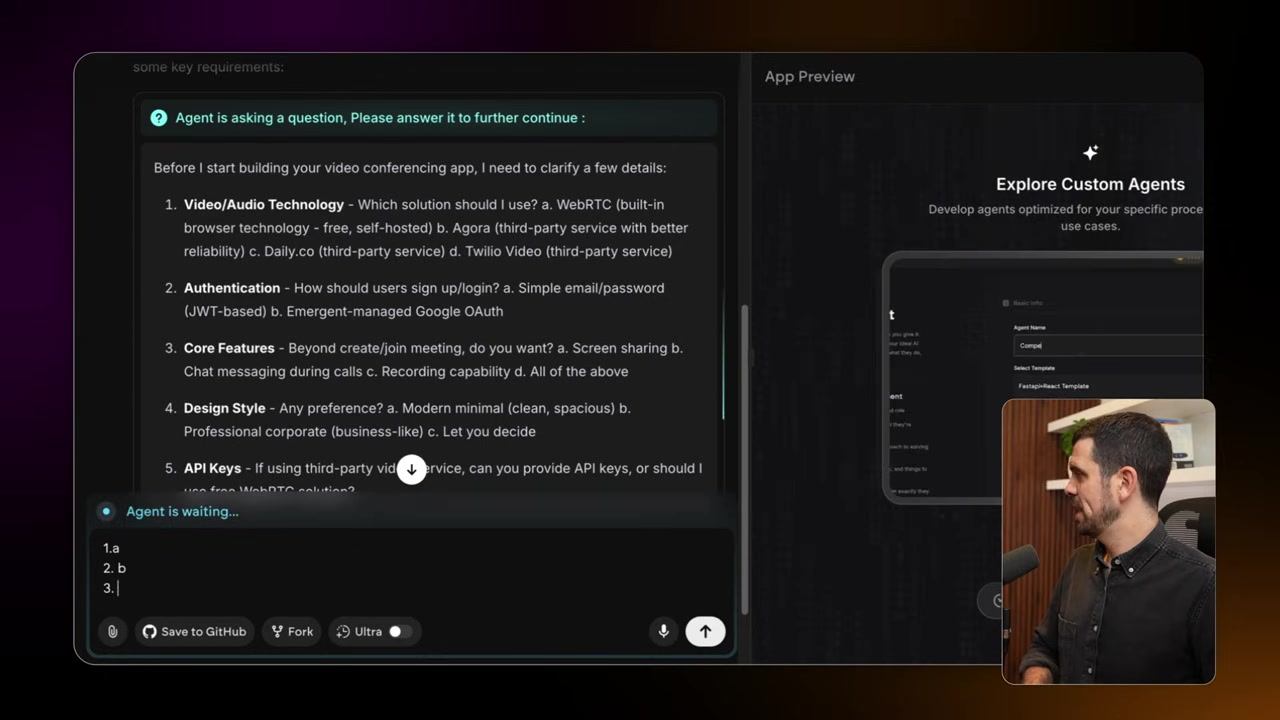Screen dimensions: 1280x720
Task: Enable the Ultra mode toggle
Action: [x=398, y=631]
